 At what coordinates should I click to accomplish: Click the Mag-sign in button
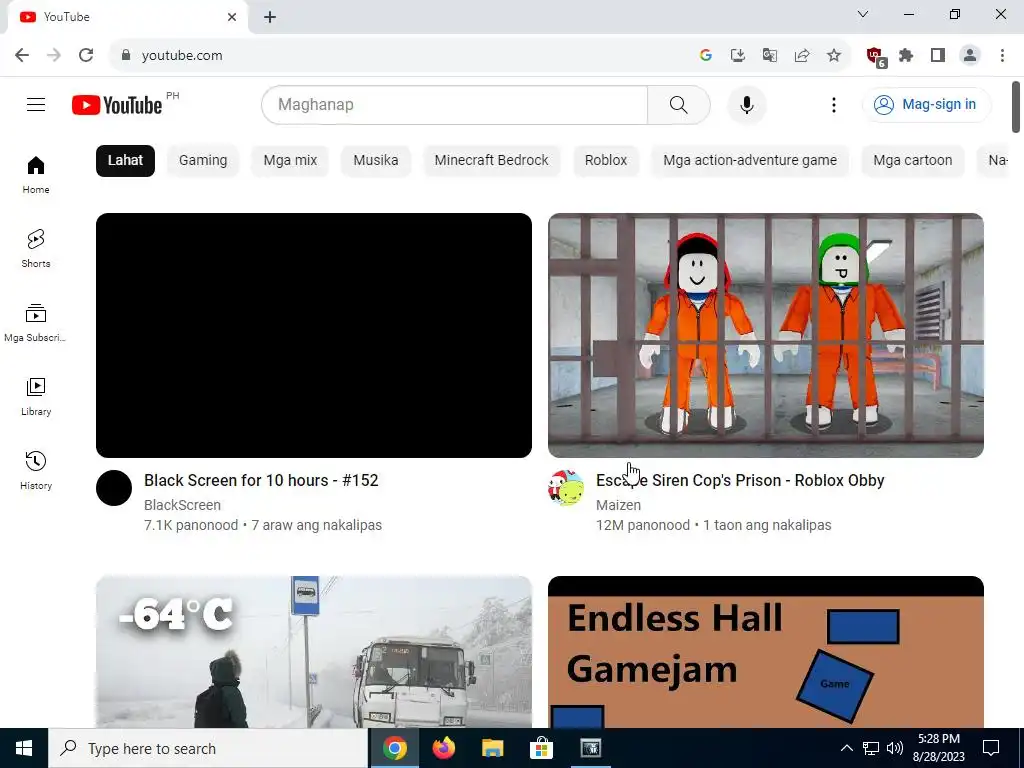(927, 104)
